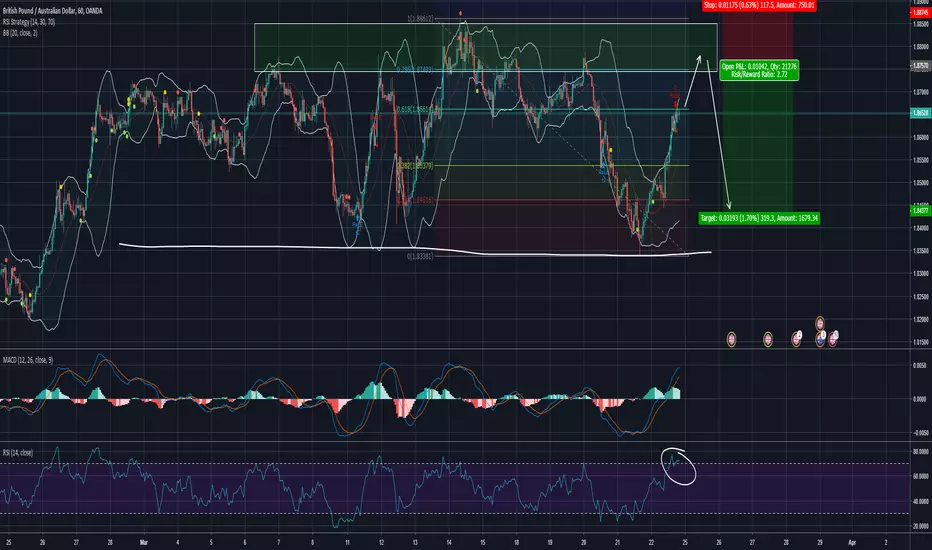Click the 1.83000 price scale value
The image size is (932, 550).
pos(920,274)
